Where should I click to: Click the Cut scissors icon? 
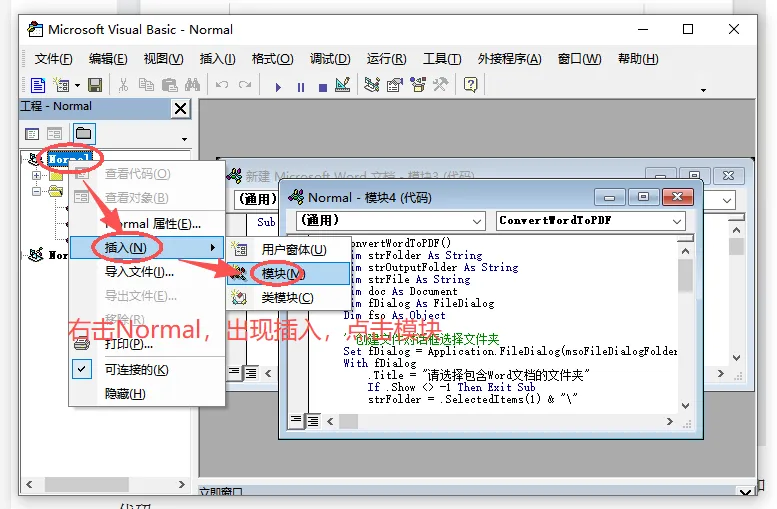[x=123, y=85]
